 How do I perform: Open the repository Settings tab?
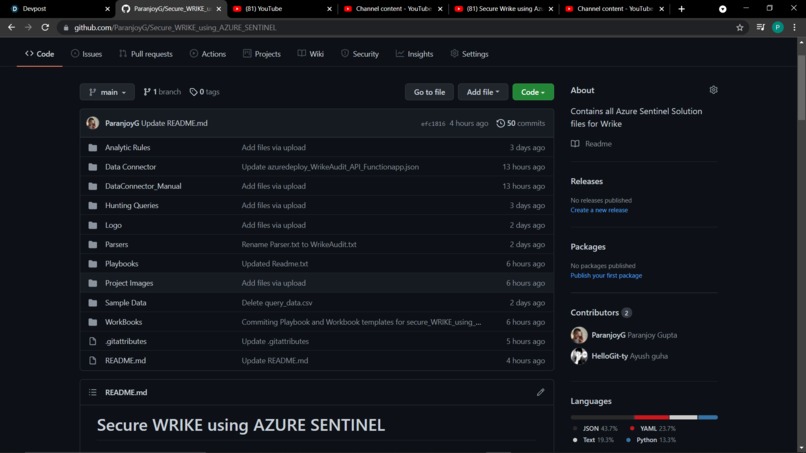(x=469, y=54)
